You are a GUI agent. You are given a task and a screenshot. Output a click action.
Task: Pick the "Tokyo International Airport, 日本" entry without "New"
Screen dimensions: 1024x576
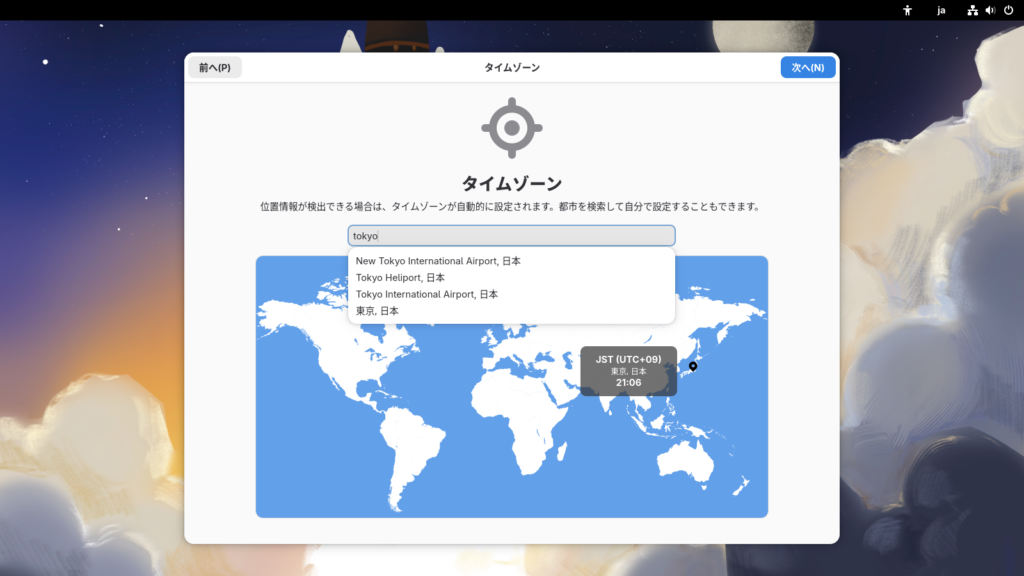click(x=427, y=295)
